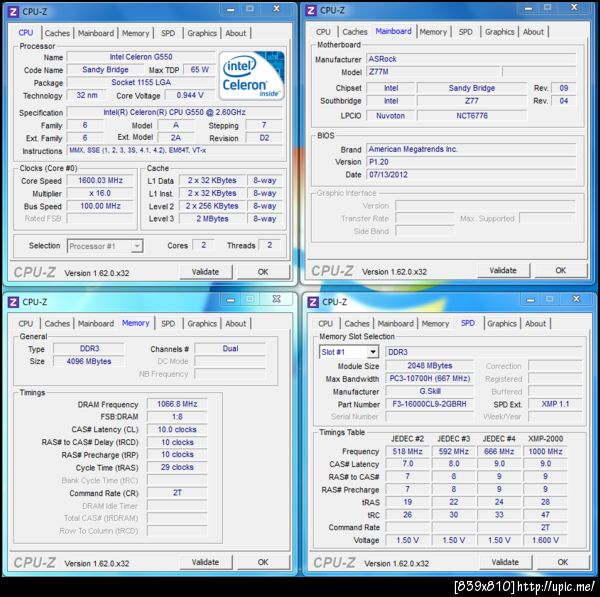Screen dimensions: 600x597
Task: Click Validate in the SPD window
Action: [505, 563]
